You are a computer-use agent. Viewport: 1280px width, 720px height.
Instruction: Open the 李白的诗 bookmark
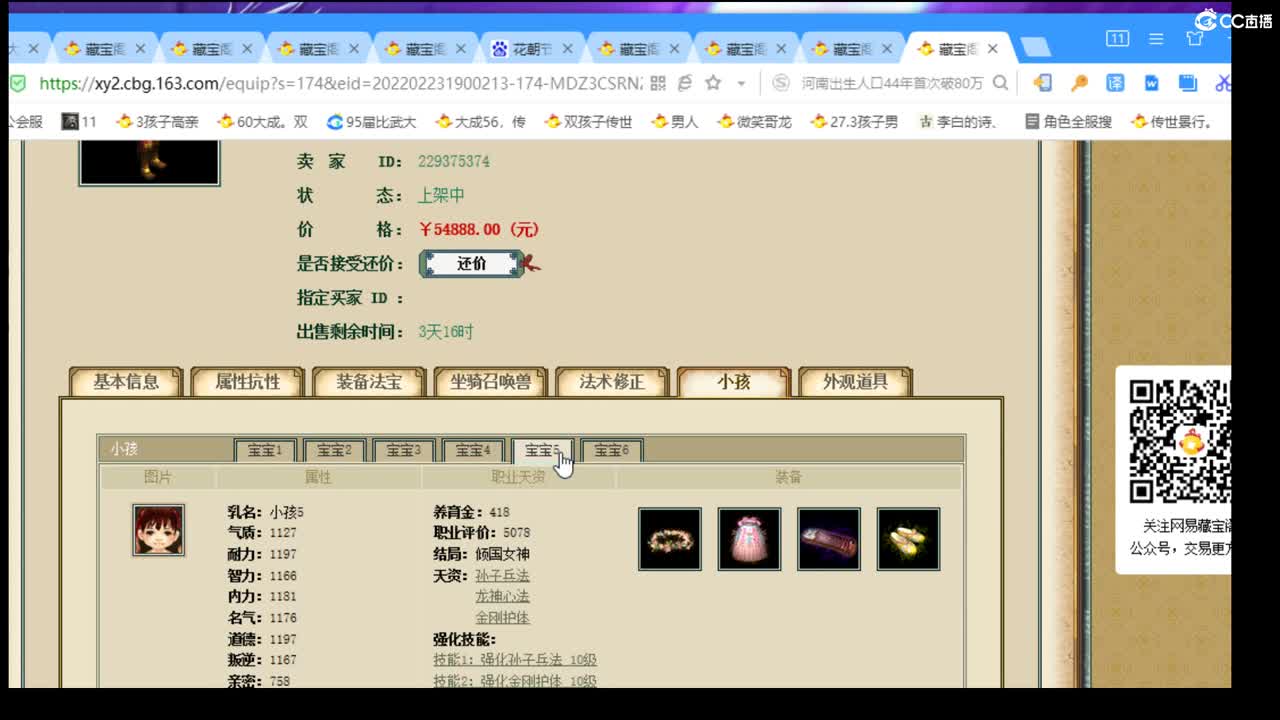click(x=957, y=122)
